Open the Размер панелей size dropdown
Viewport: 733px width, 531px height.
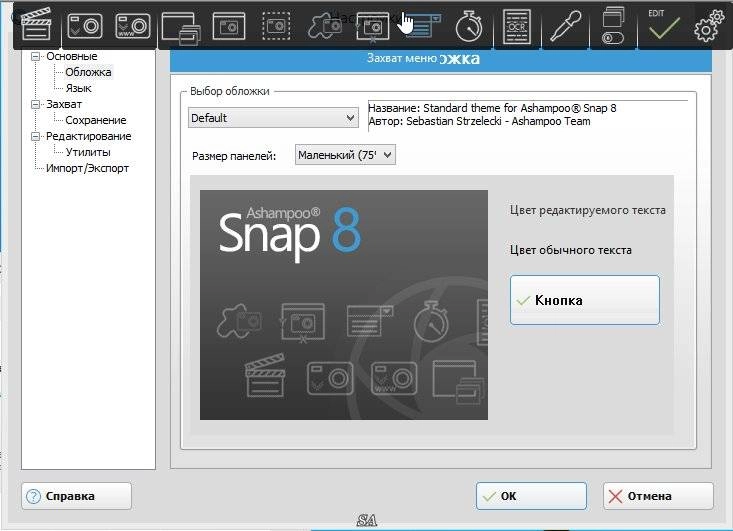pos(345,155)
